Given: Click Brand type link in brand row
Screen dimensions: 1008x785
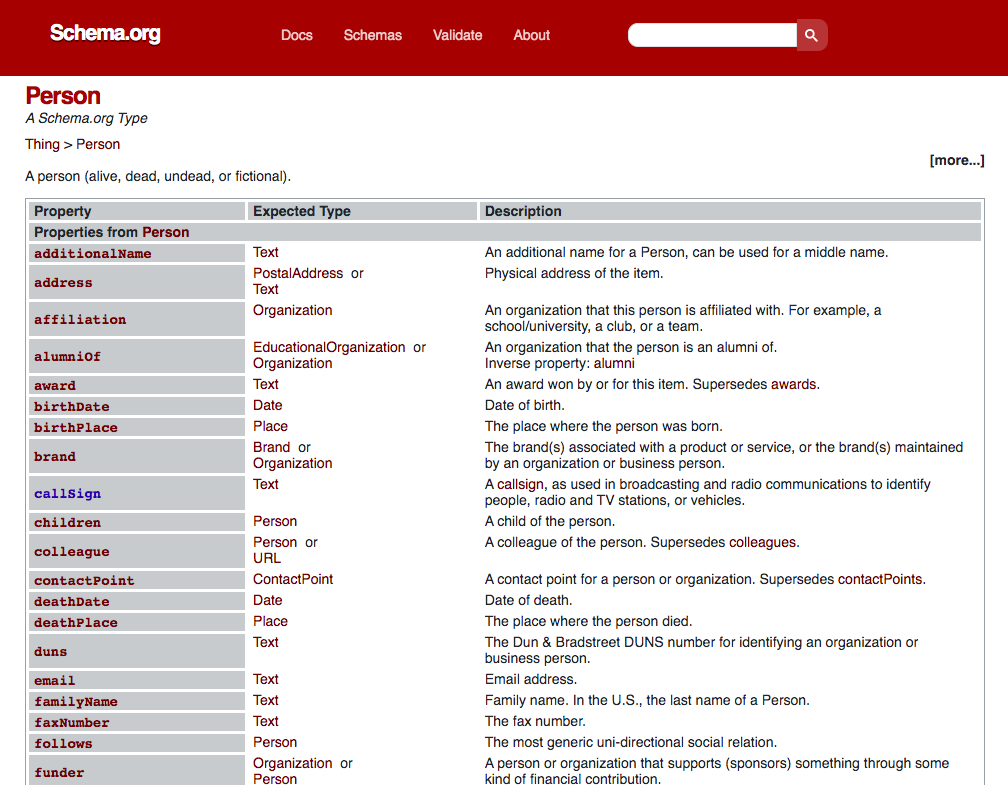Looking at the screenshot, I should pyautogui.click(x=271, y=447).
